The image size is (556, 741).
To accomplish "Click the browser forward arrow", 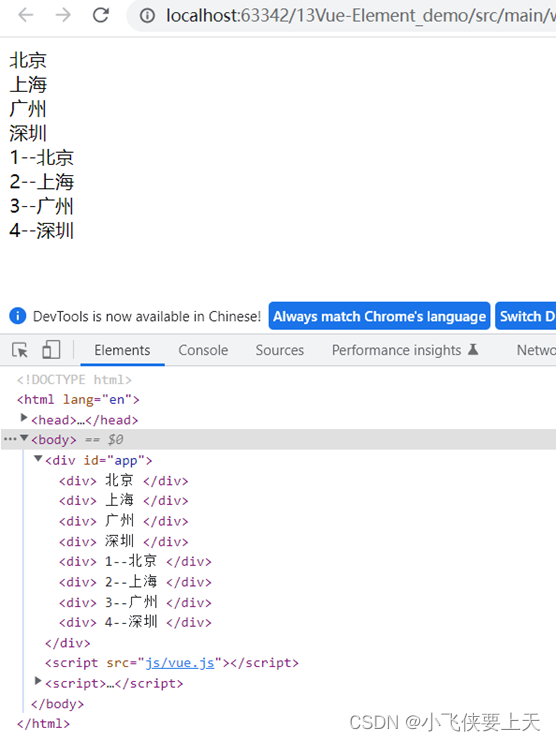I will tap(63, 15).
